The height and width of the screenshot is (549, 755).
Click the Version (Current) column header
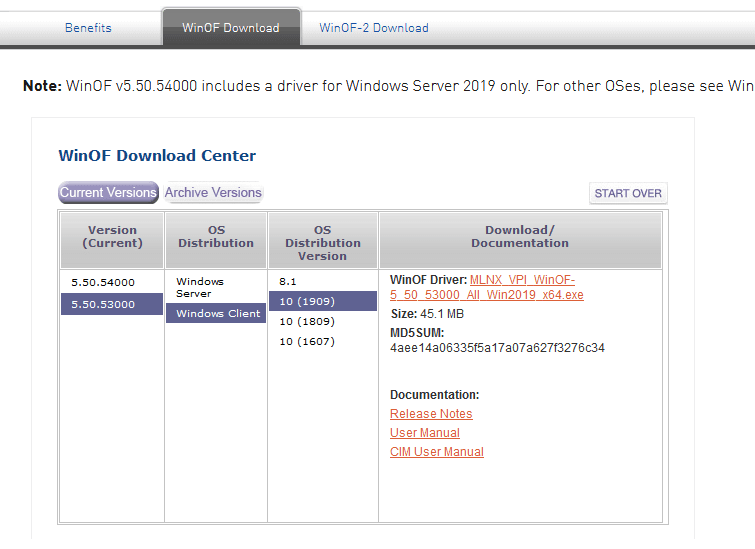tap(112, 240)
